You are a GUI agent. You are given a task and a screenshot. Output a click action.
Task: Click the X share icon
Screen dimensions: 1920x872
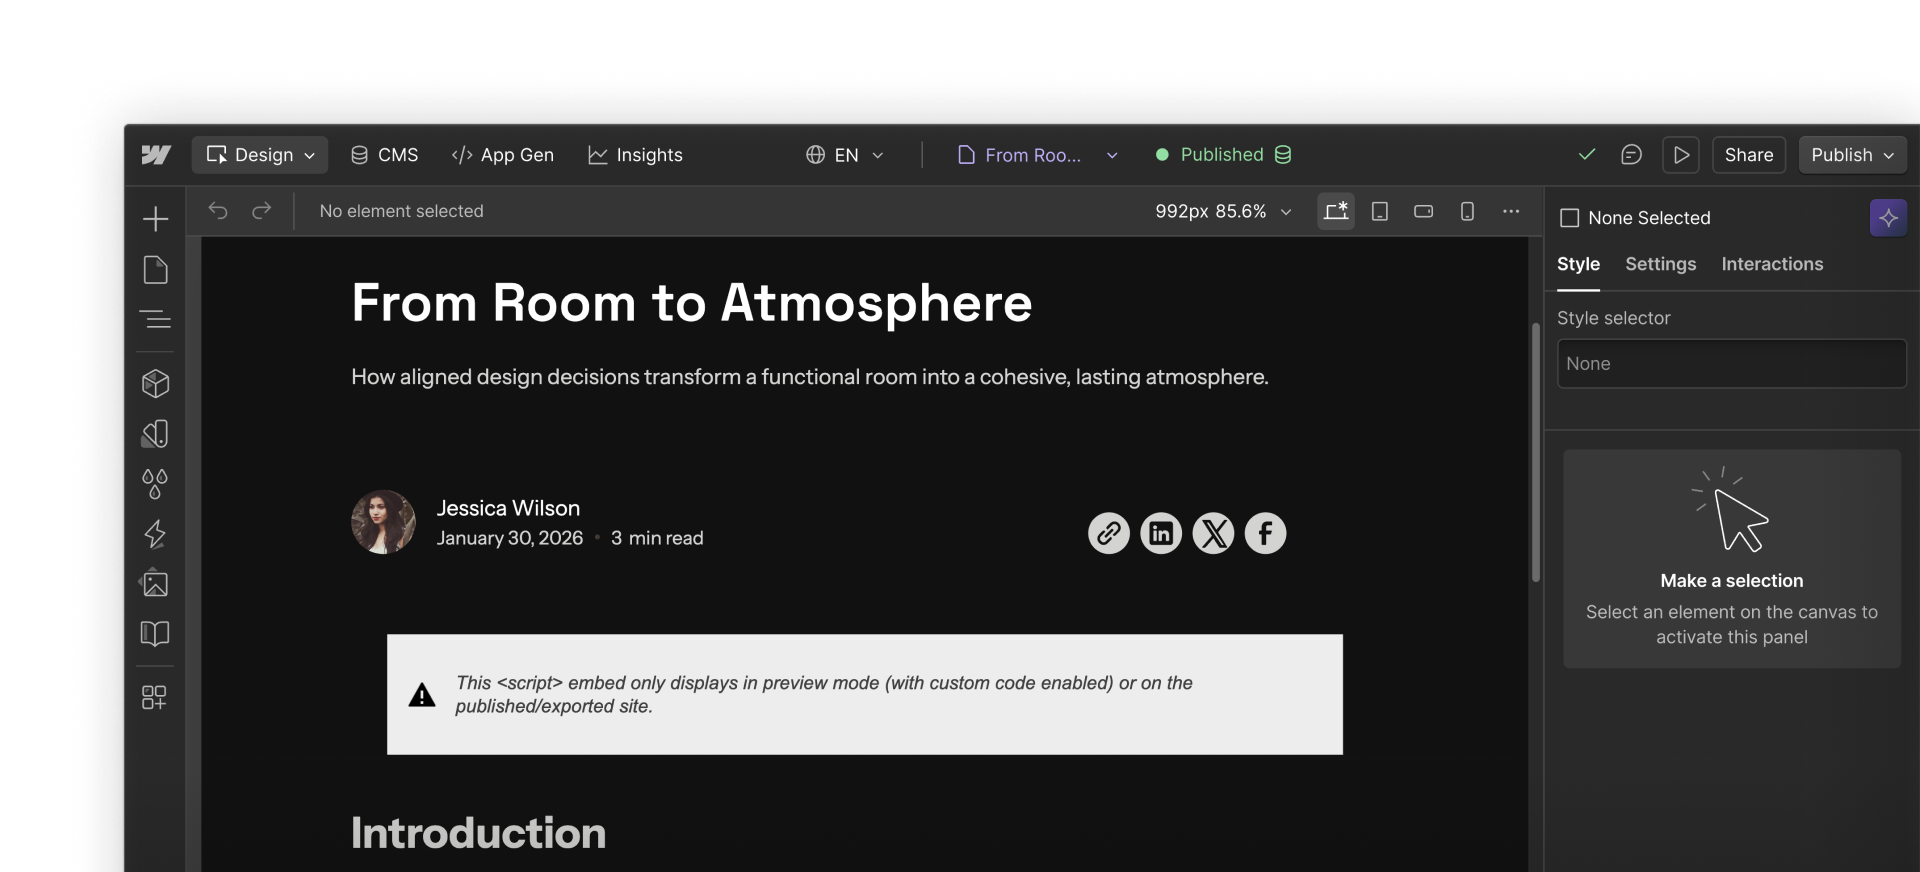point(1213,533)
